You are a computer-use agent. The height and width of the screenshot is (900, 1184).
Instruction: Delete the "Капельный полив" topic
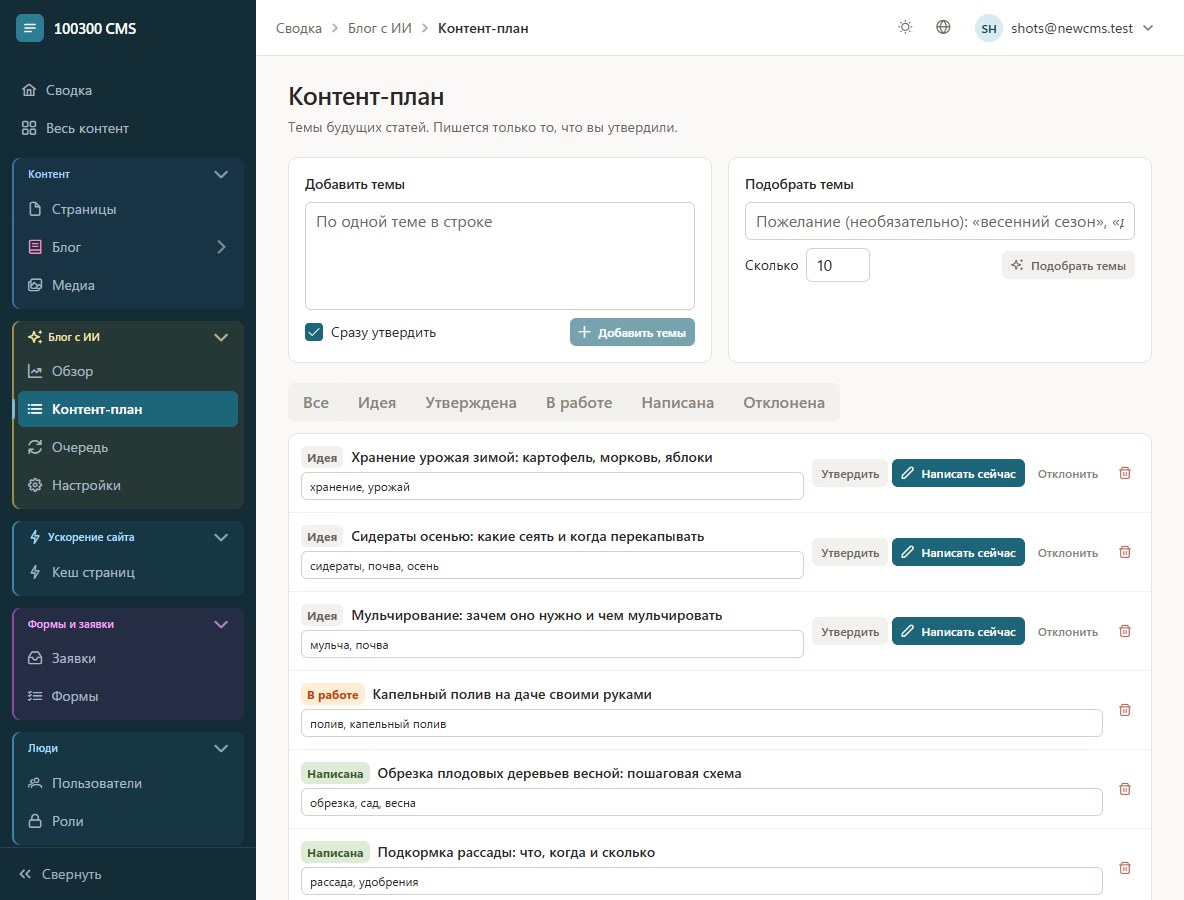point(1124,710)
